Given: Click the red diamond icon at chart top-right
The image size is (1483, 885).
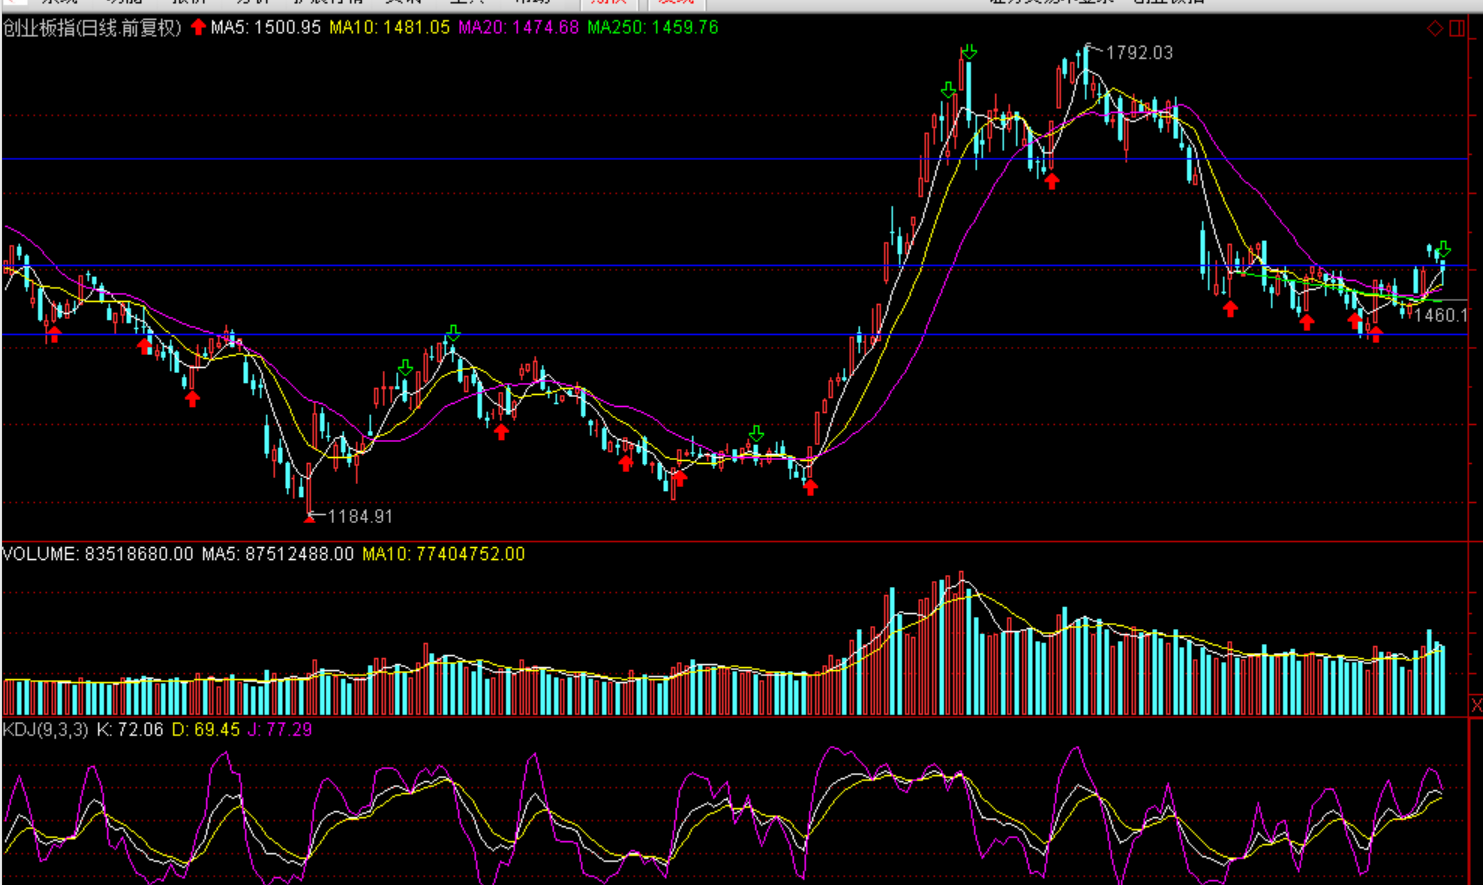Looking at the screenshot, I should [x=1435, y=28].
